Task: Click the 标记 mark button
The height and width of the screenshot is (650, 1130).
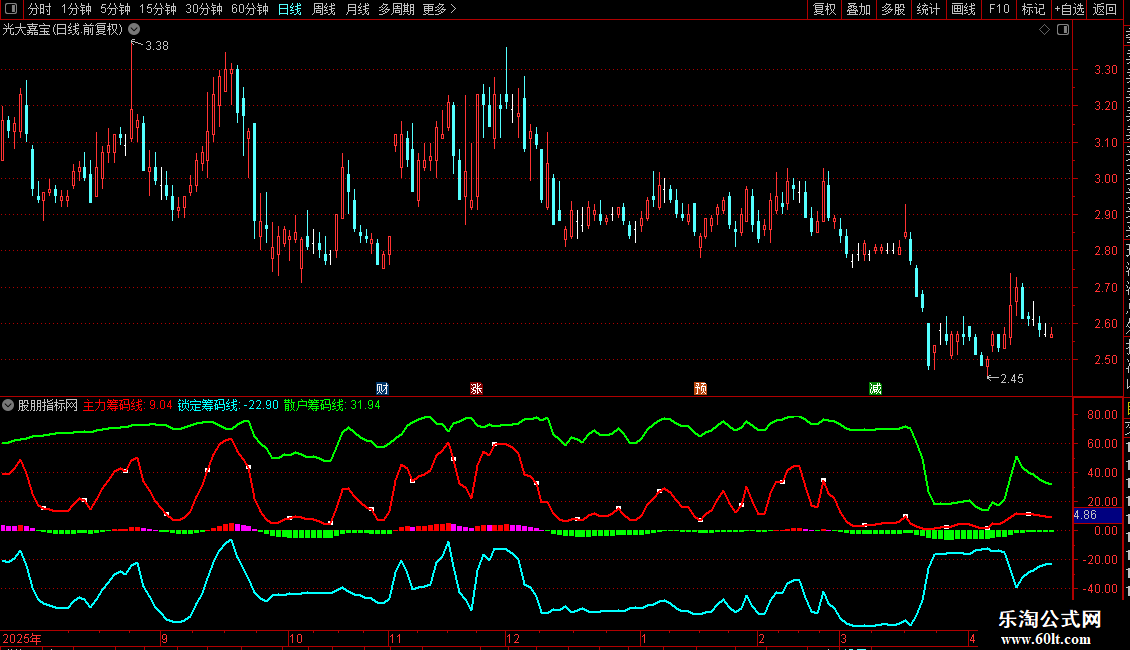Action: (x=1033, y=9)
